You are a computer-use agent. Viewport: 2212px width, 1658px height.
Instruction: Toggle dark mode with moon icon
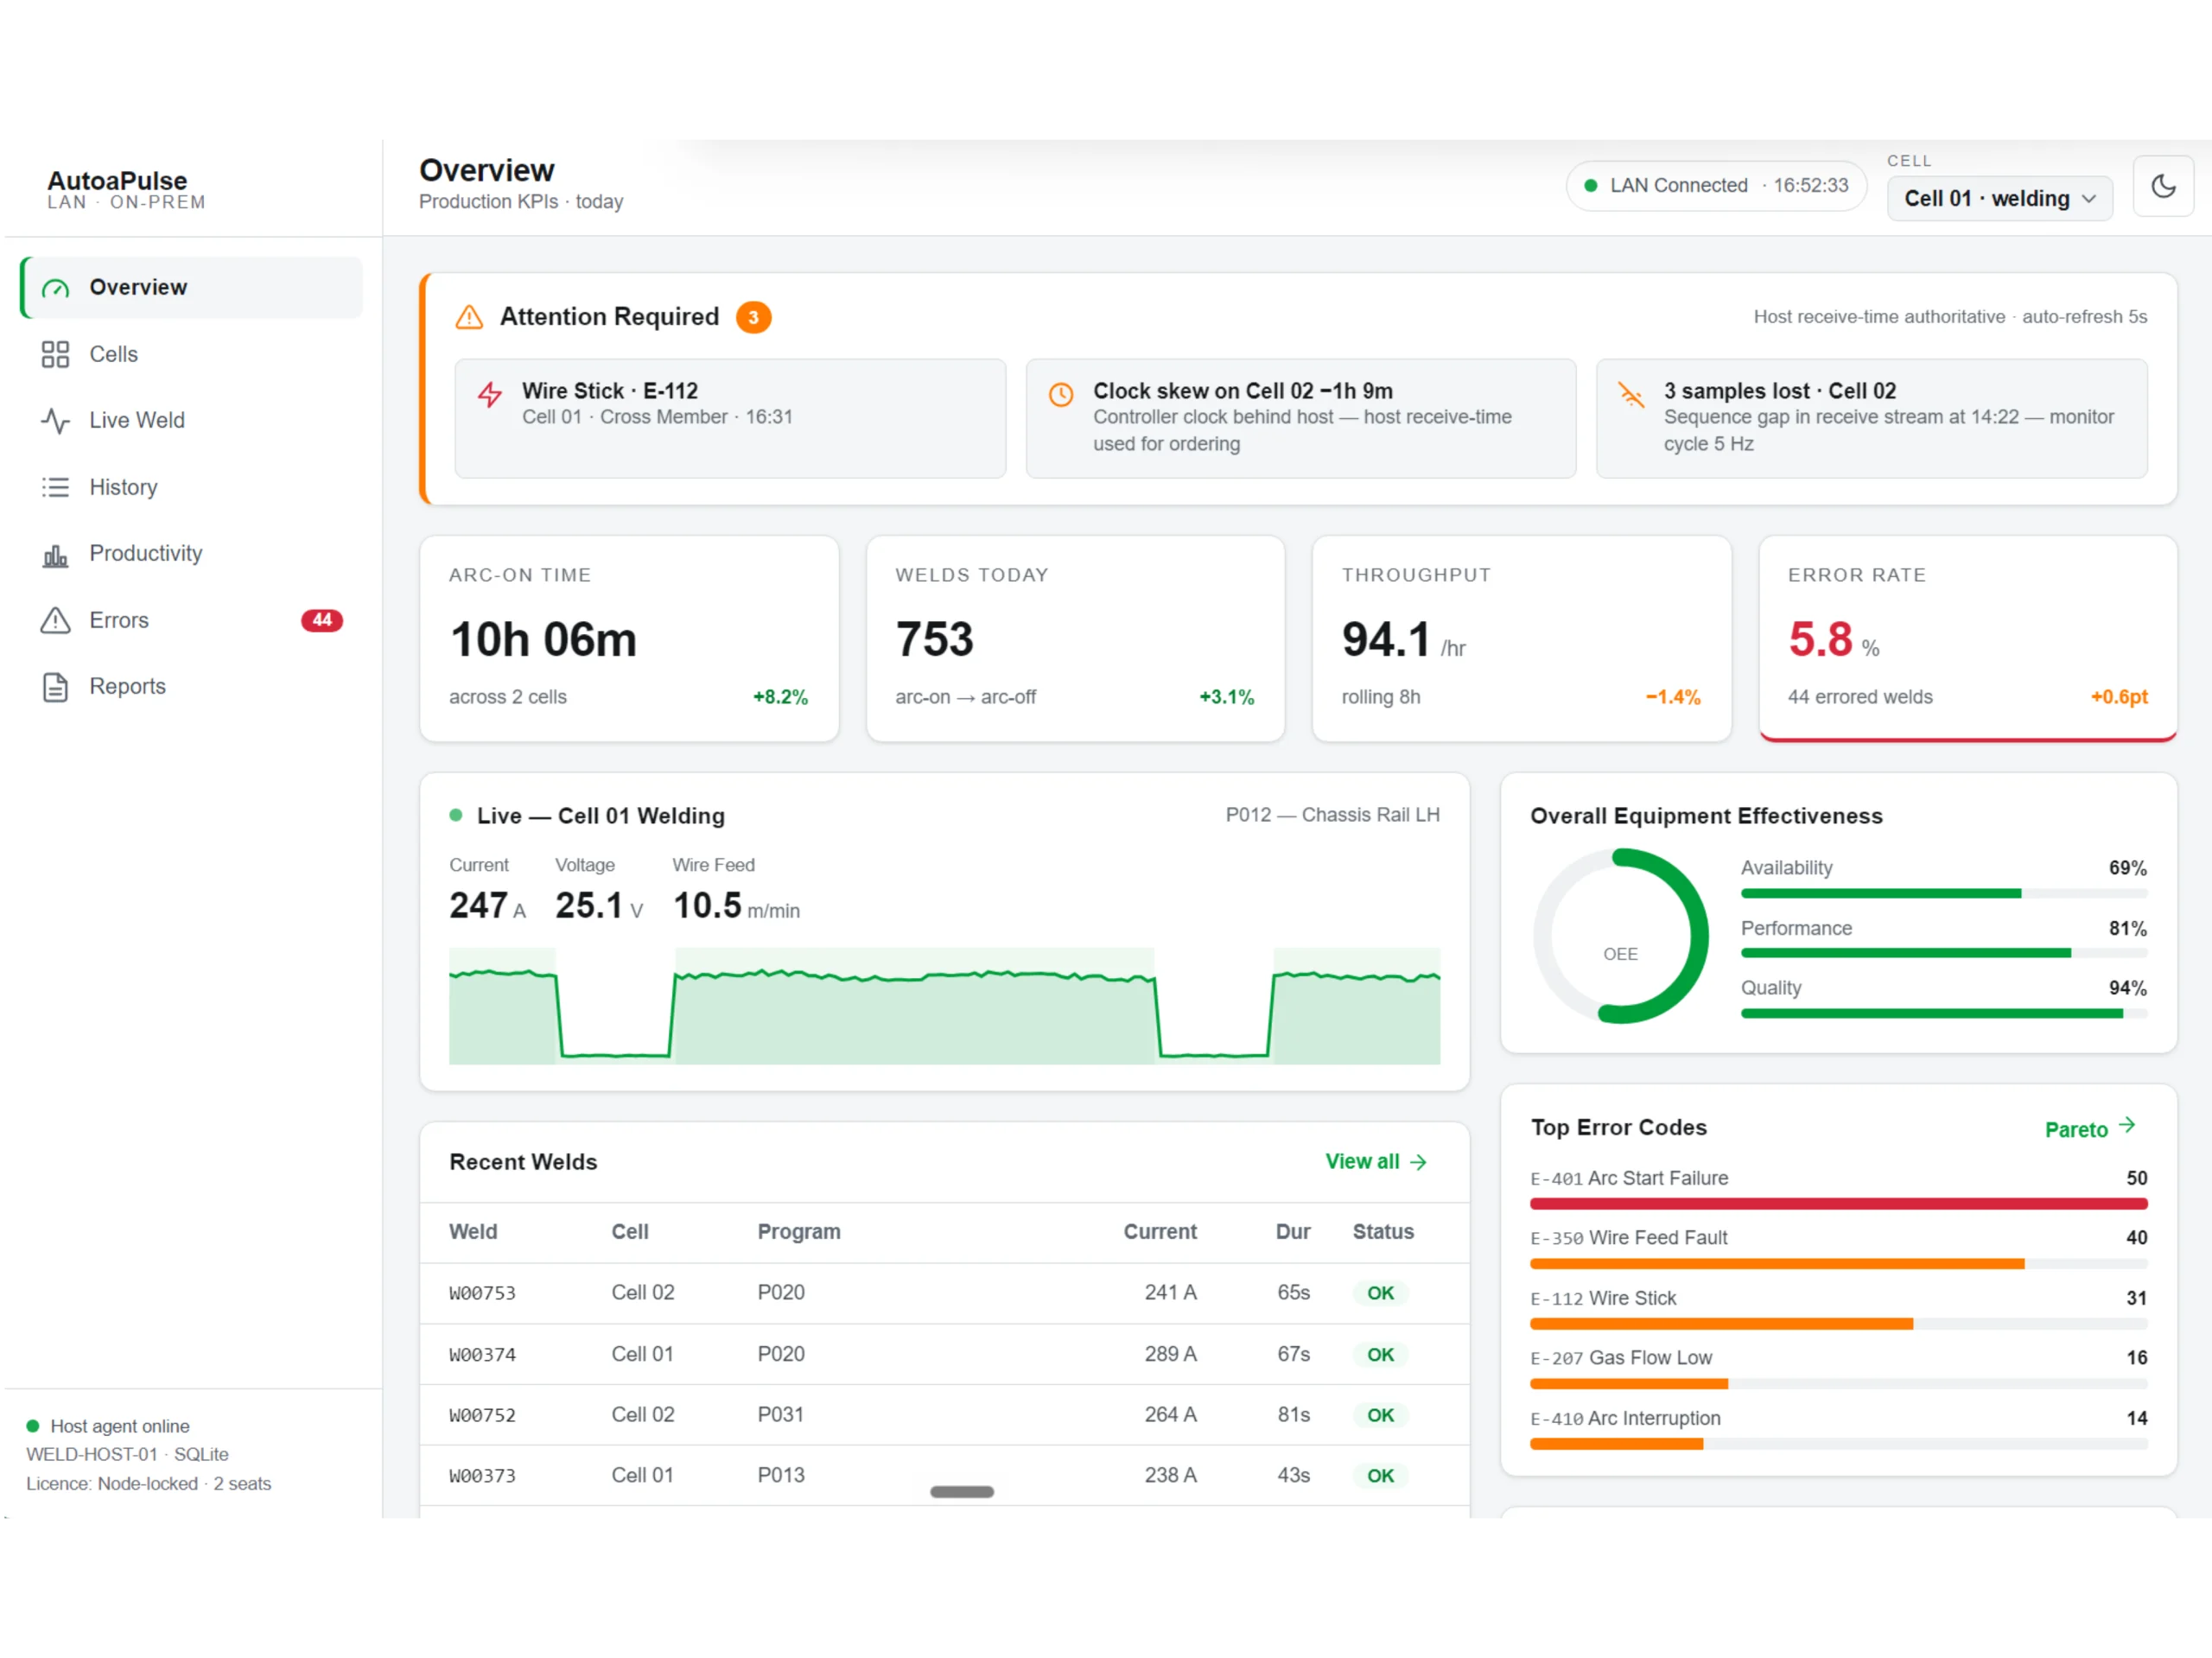click(2162, 186)
